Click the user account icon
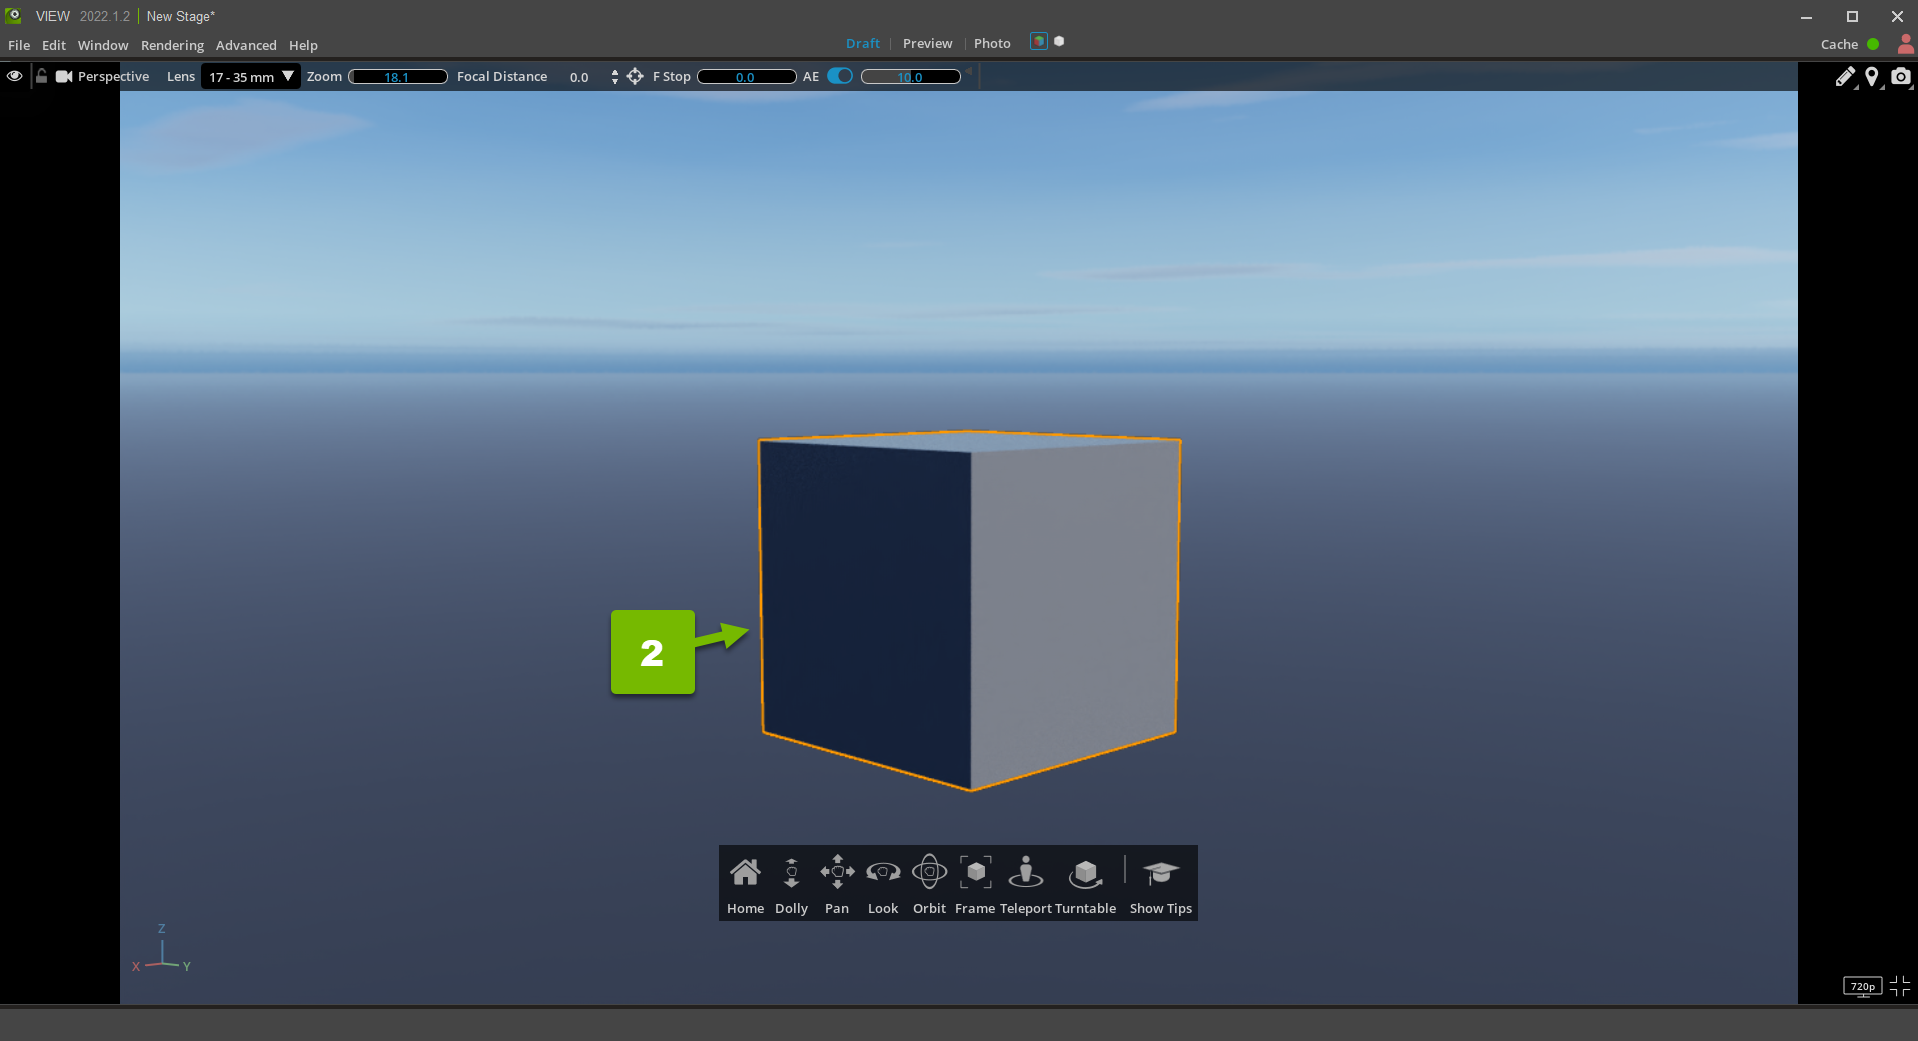 click(1906, 44)
